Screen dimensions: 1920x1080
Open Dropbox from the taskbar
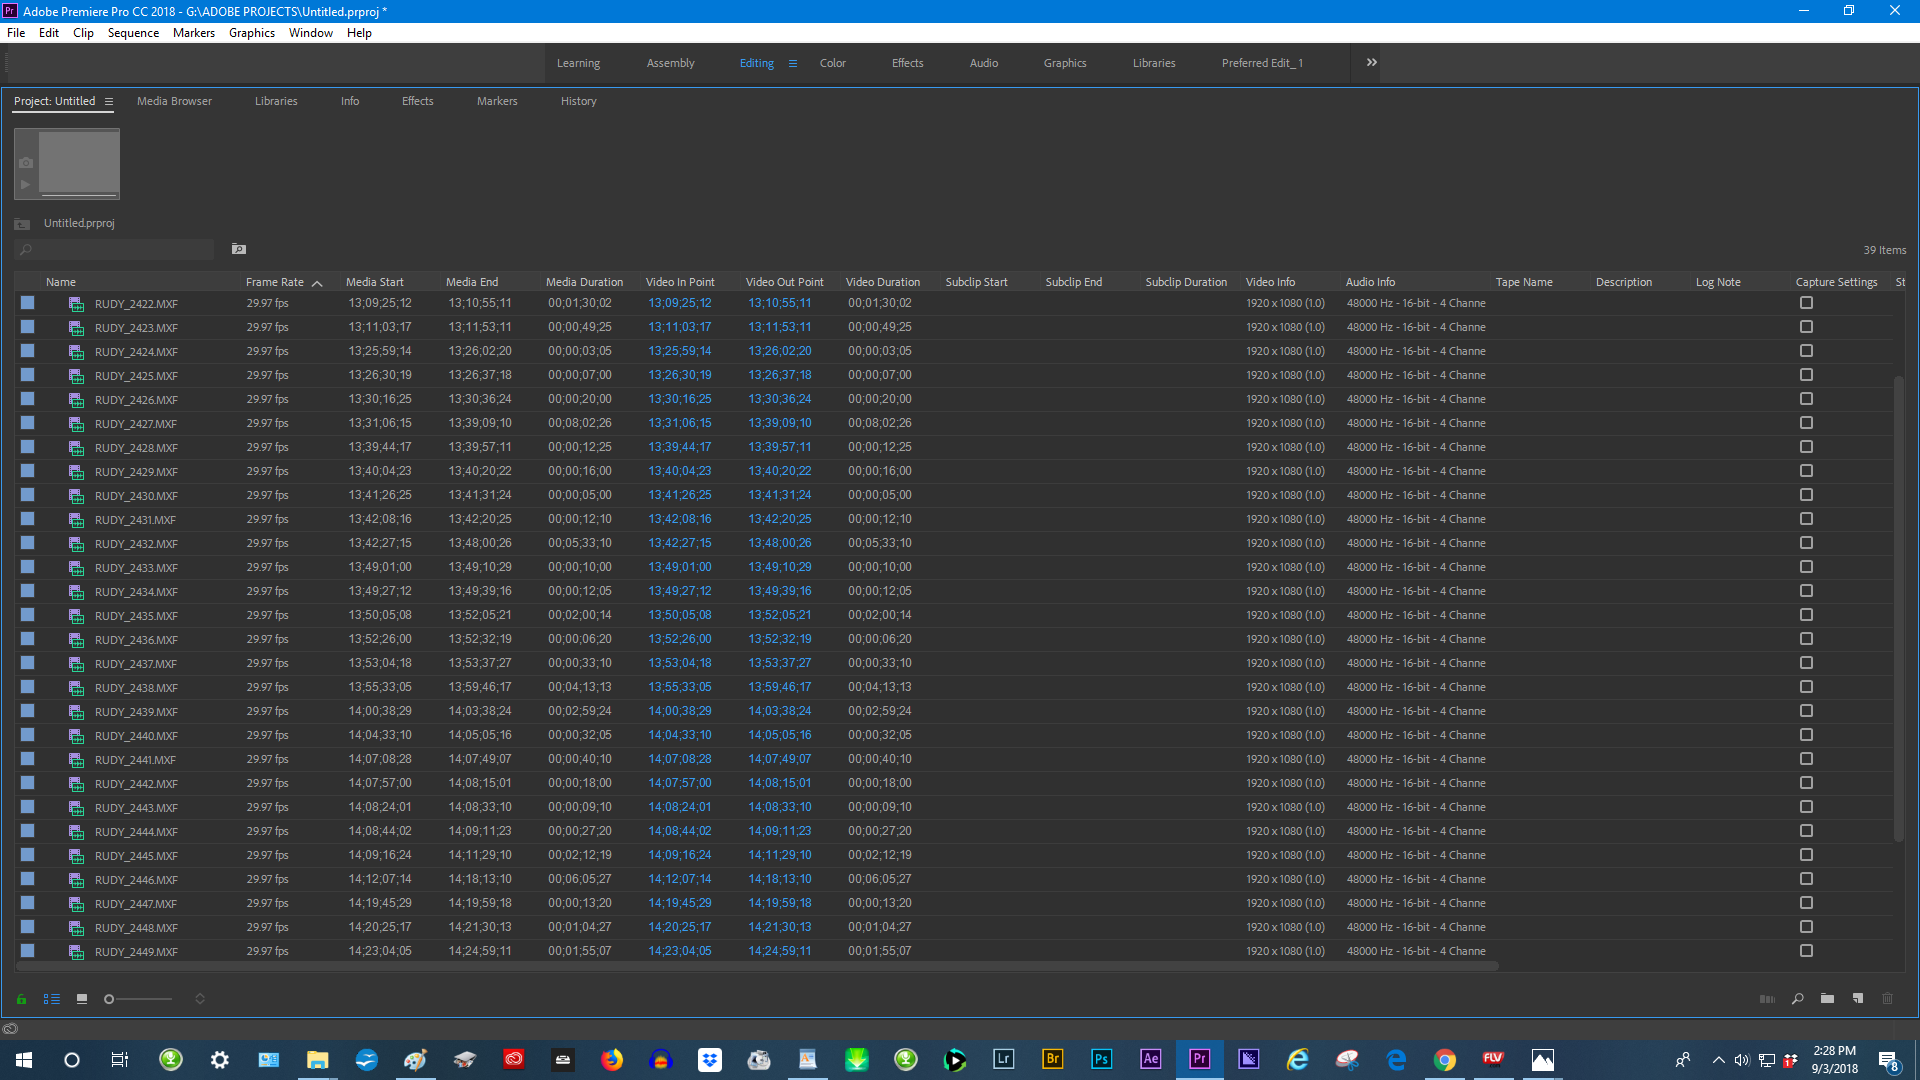click(x=710, y=1059)
